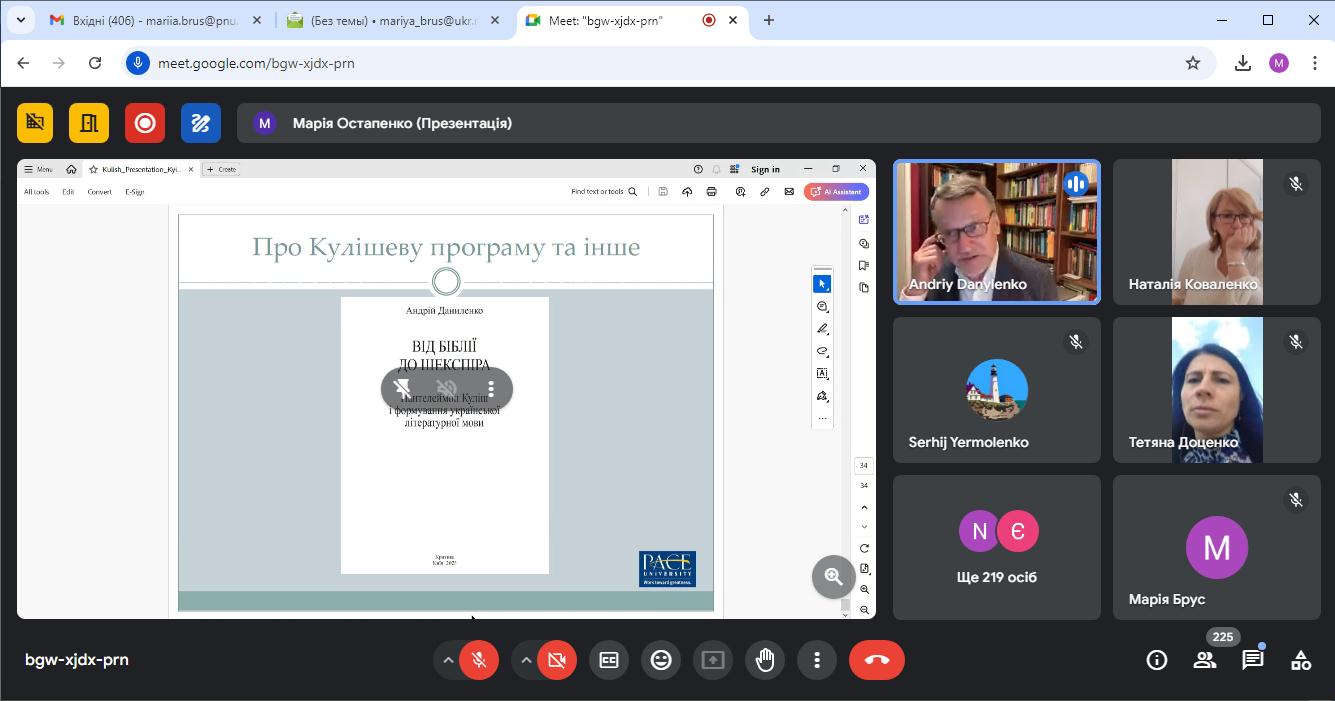Viewport: 1335px width, 701px height.
Task: Open the emoji reactions panel
Action: 661,660
